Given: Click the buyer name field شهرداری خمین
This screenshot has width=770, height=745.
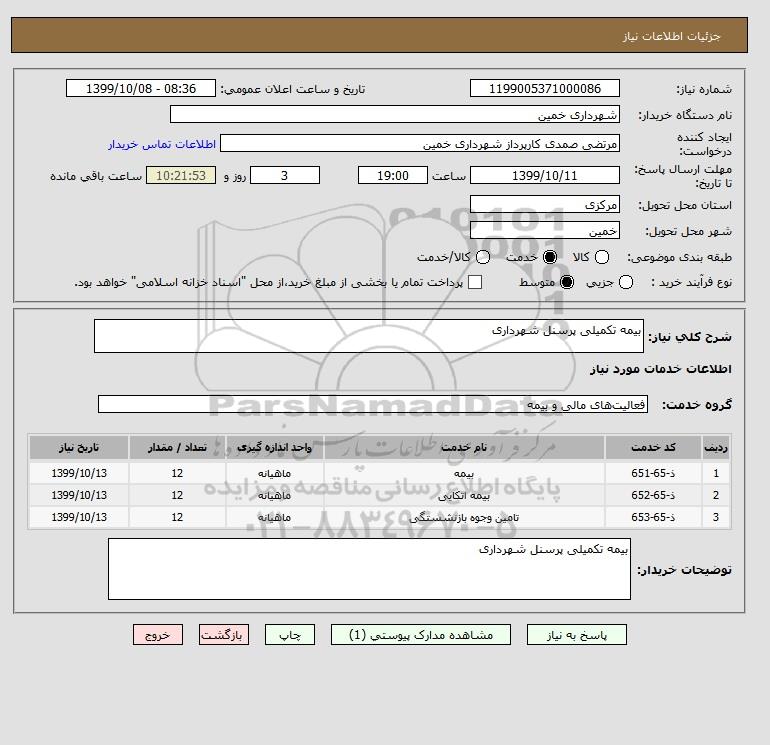Looking at the screenshot, I should (x=395, y=114).
